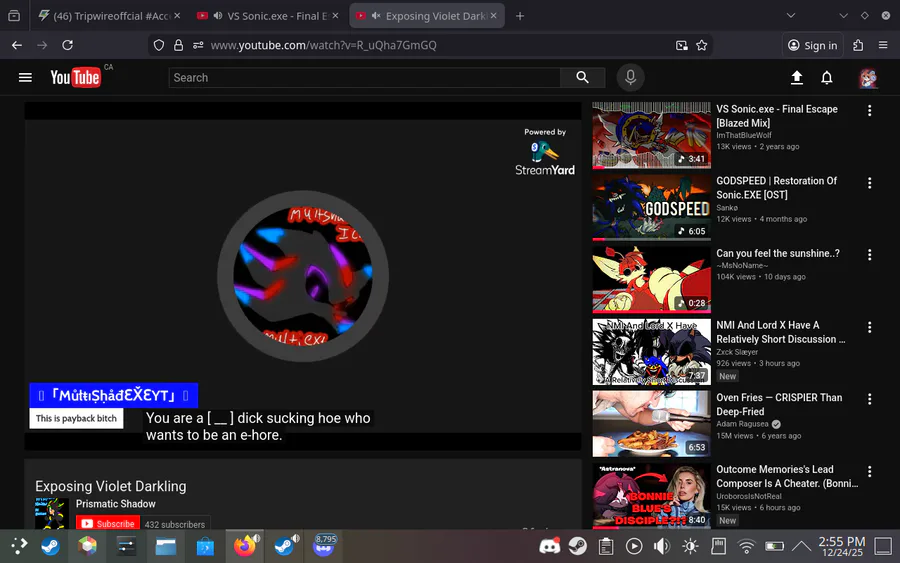Switch to the VS Sonic.exe - Final Escape tab

270,16
